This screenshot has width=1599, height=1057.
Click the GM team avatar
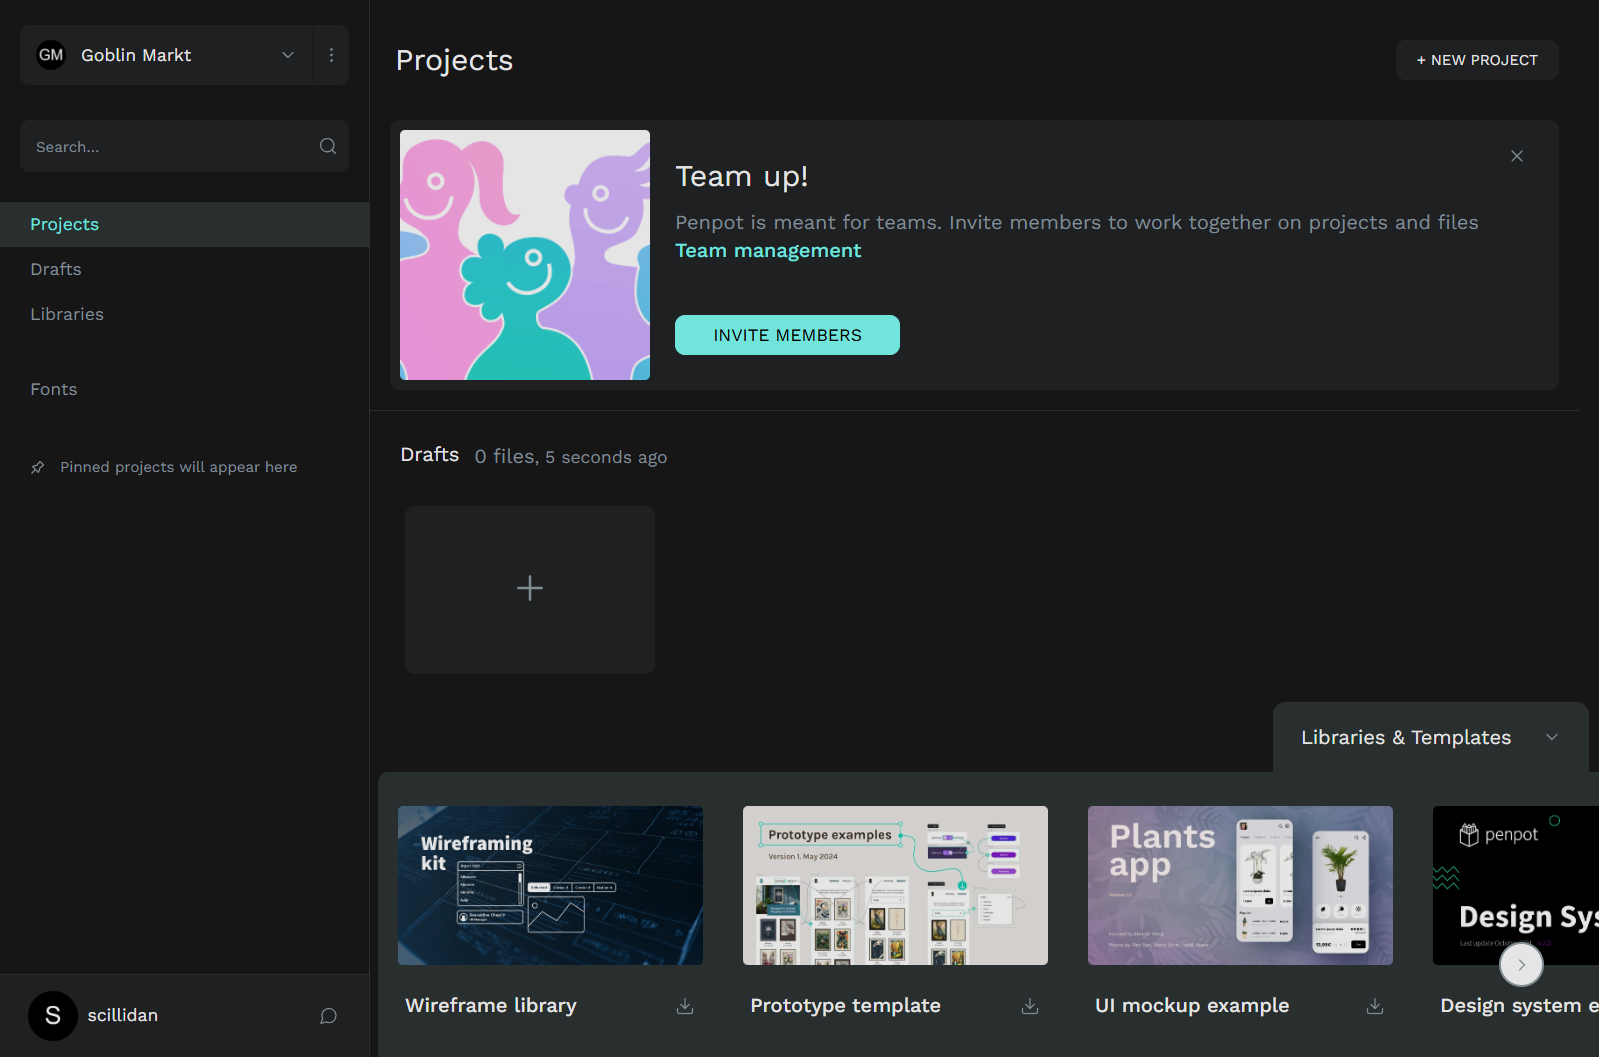click(51, 55)
